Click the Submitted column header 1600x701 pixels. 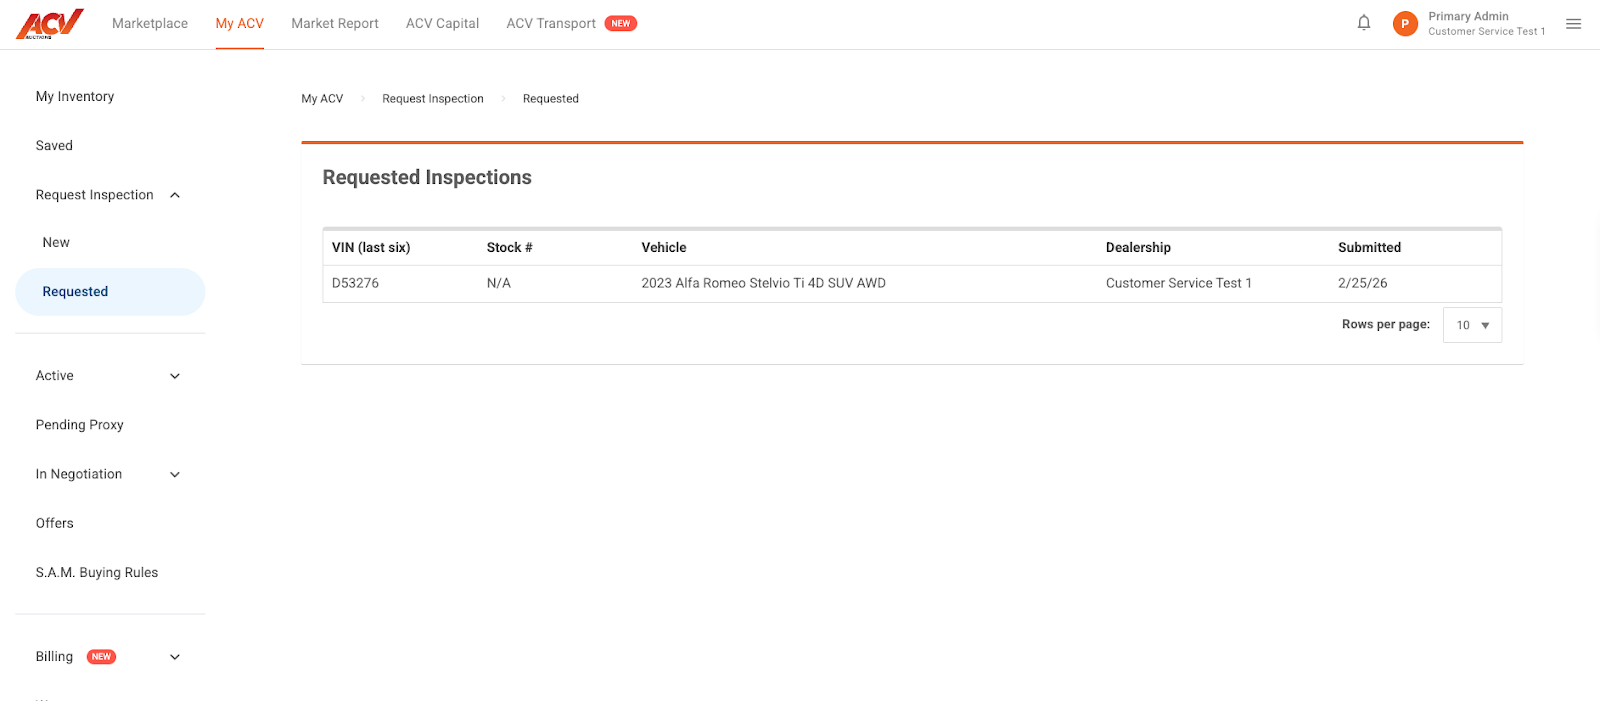(x=1369, y=247)
